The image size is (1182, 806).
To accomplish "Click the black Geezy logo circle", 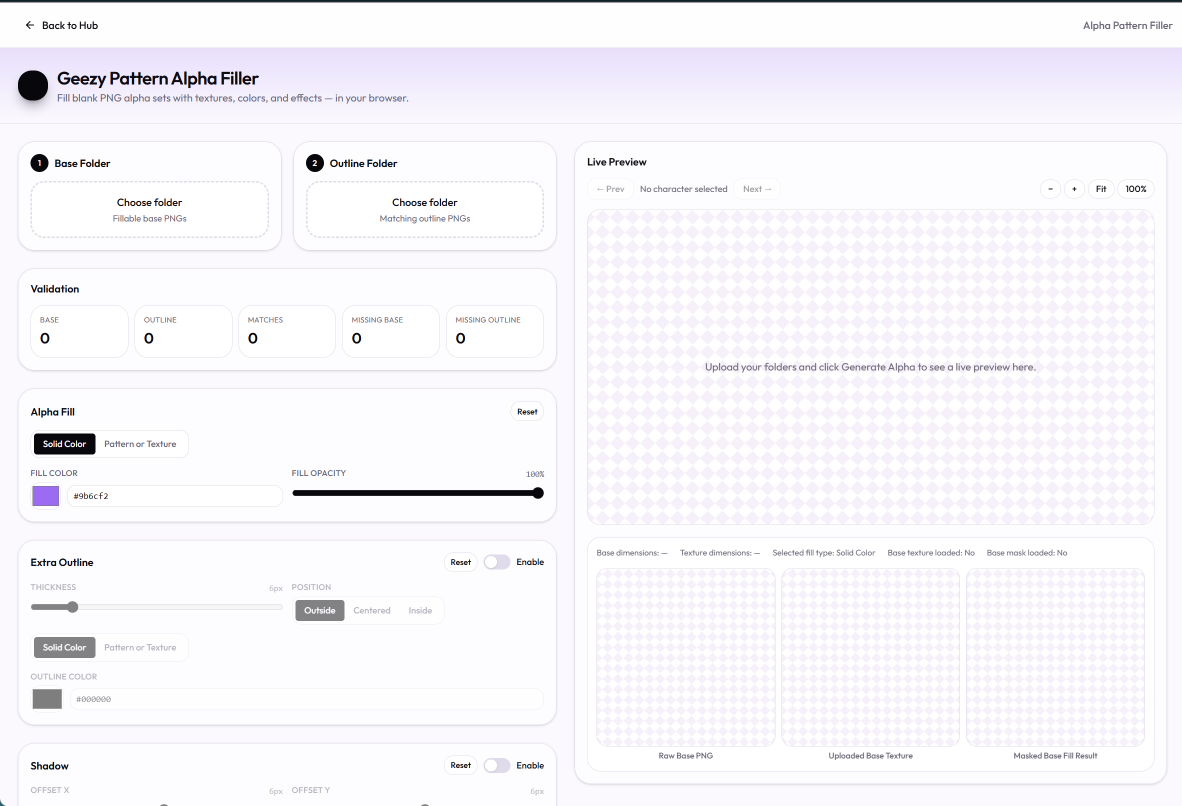I will pyautogui.click(x=33, y=86).
